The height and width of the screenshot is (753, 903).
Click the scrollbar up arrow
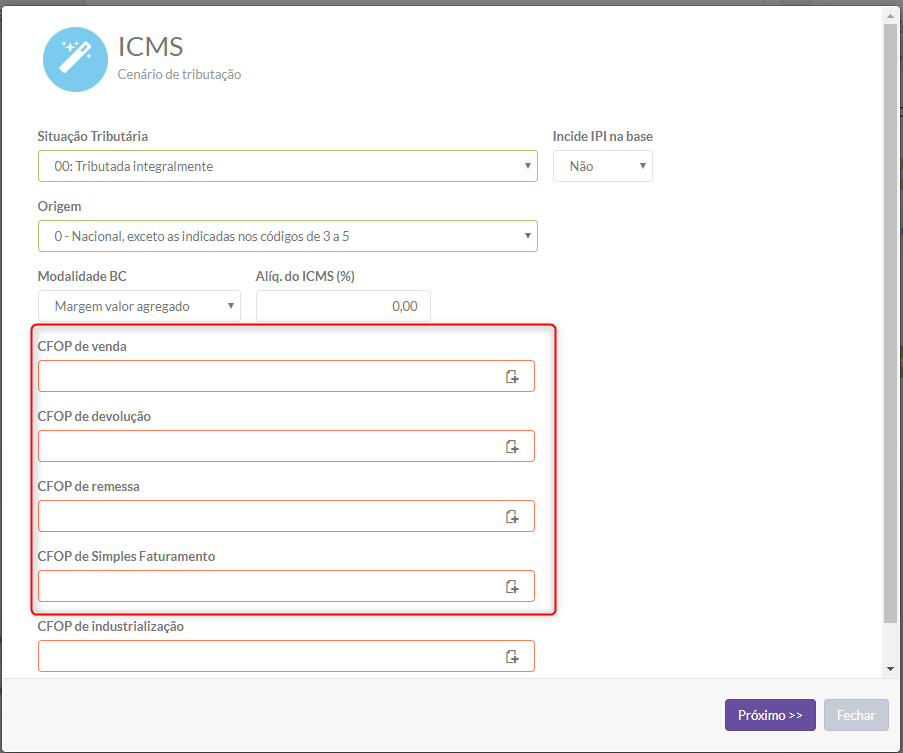890,16
